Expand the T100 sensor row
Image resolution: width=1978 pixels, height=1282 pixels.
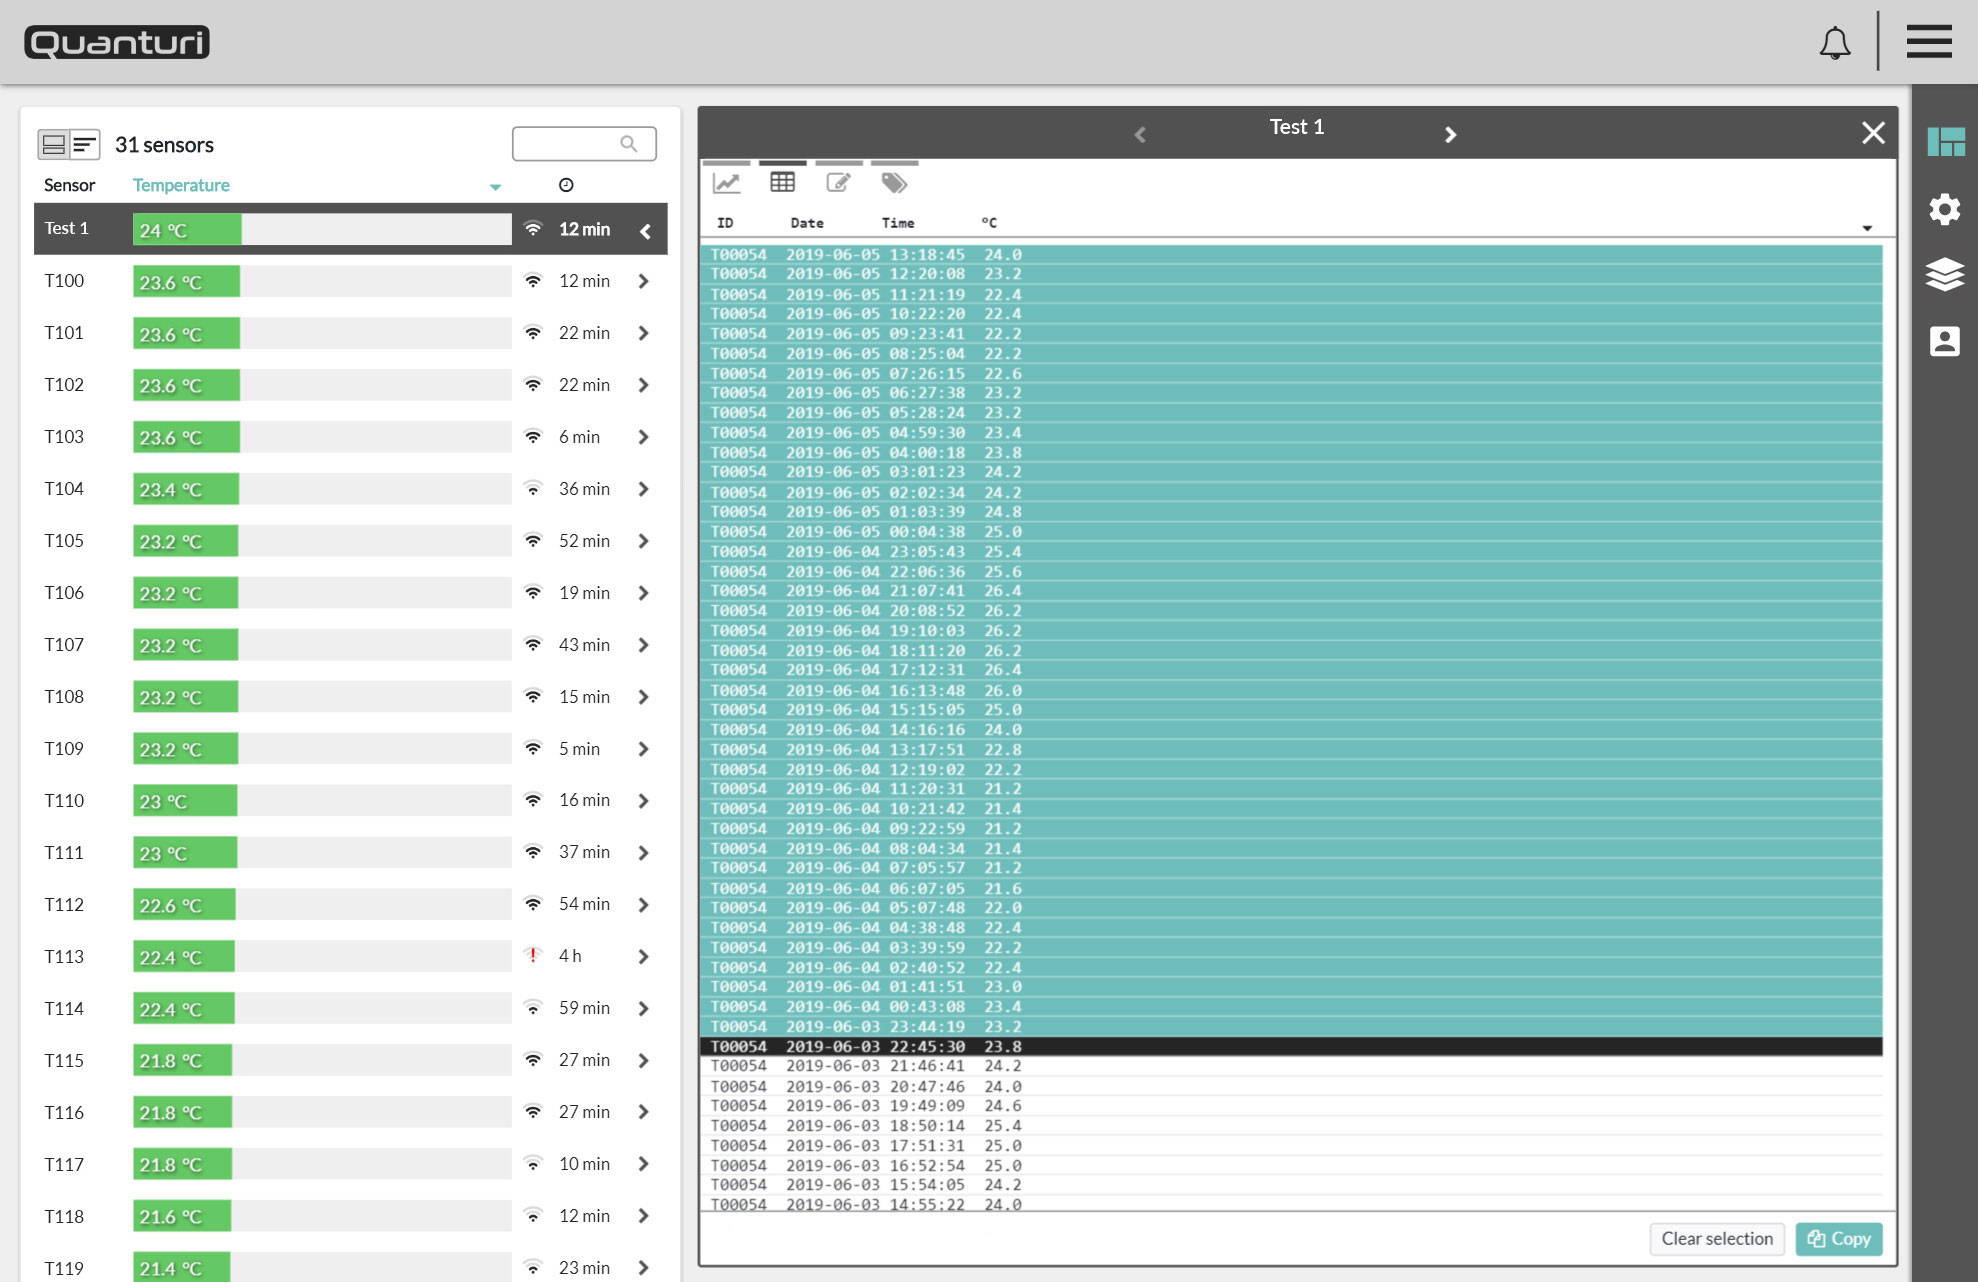tap(644, 281)
